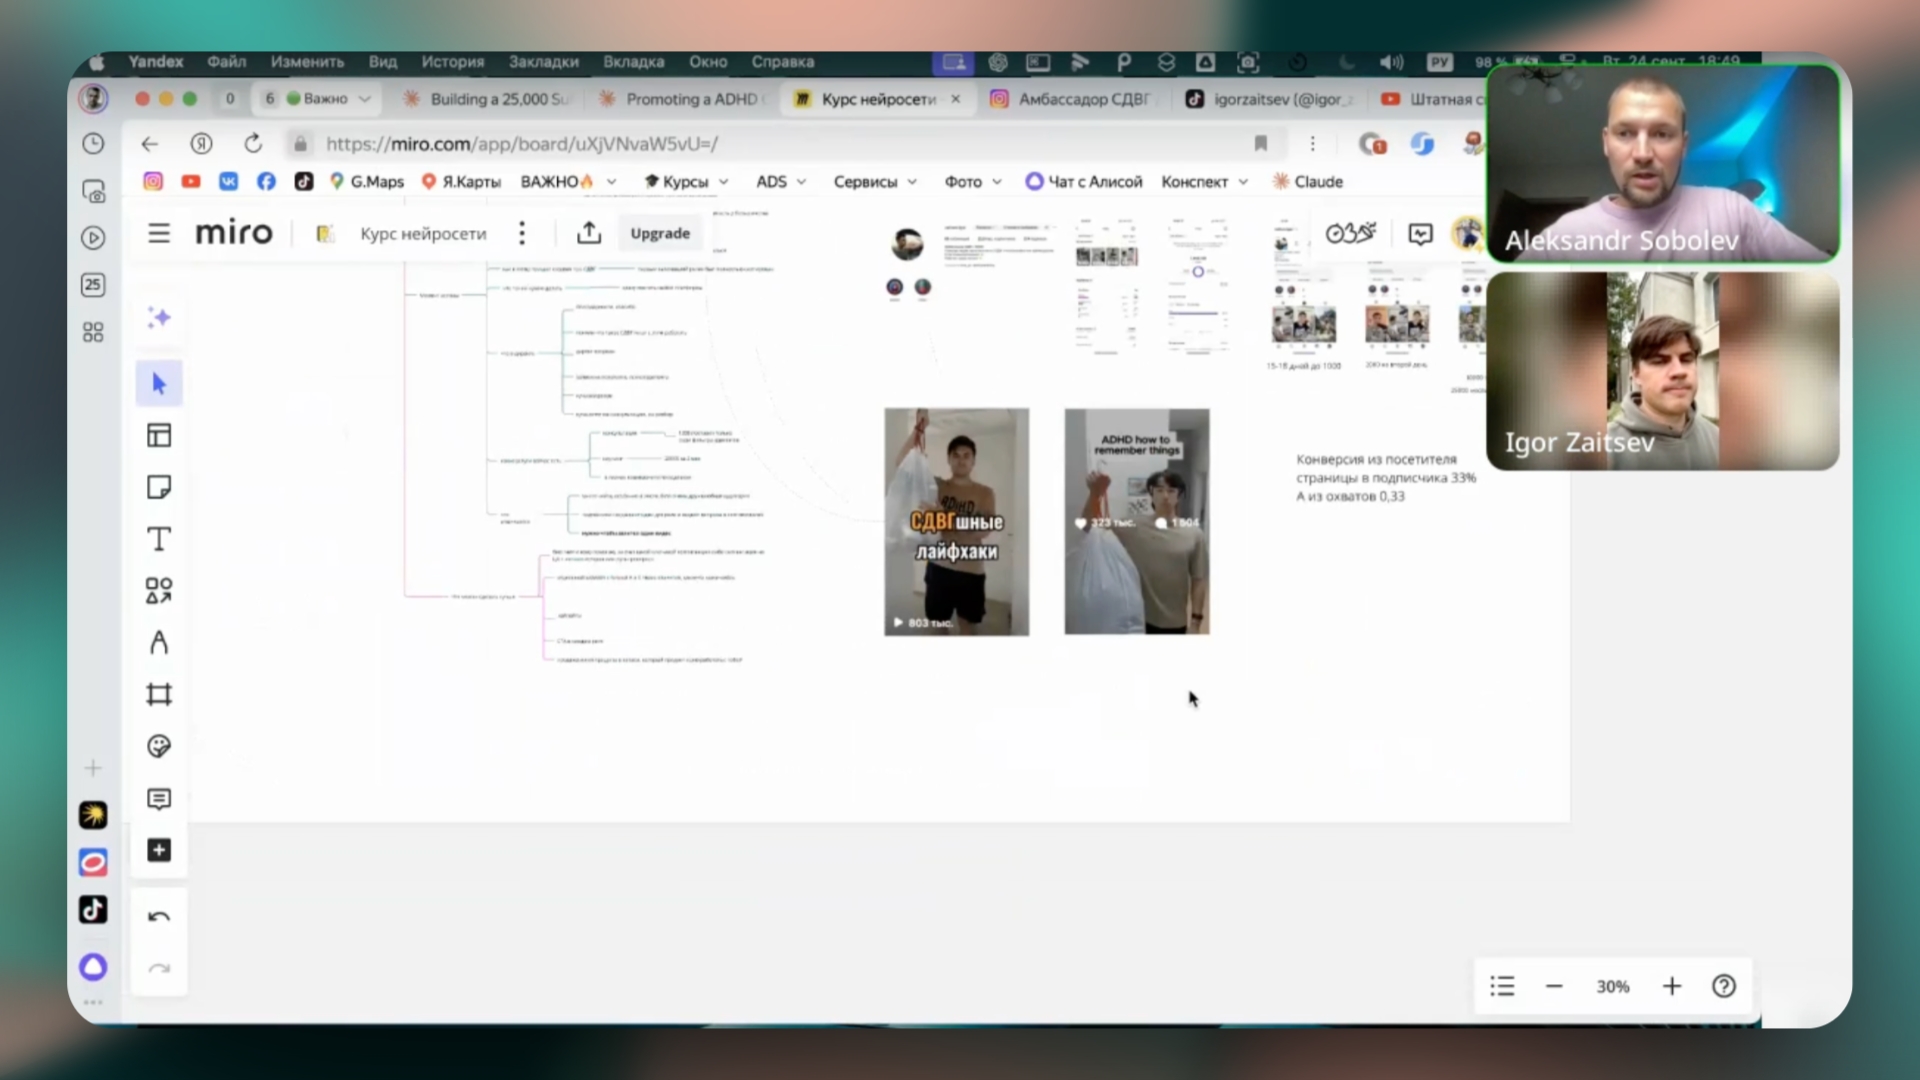Click the export board icon
Viewport: 1920px width, 1080px height.
(589, 233)
